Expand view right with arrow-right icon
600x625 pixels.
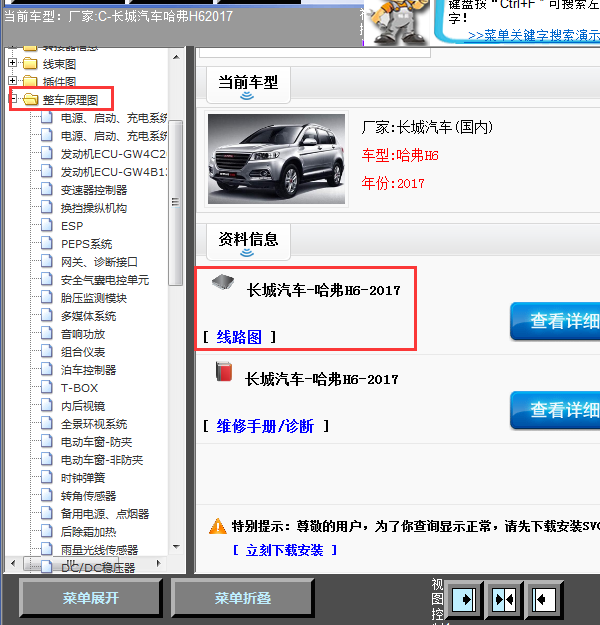[x=463, y=599]
